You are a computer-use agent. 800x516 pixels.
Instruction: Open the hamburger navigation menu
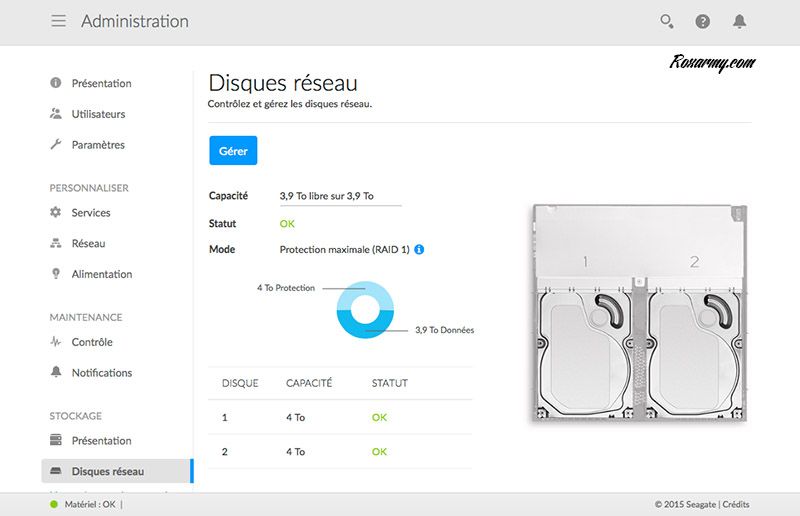[59, 21]
